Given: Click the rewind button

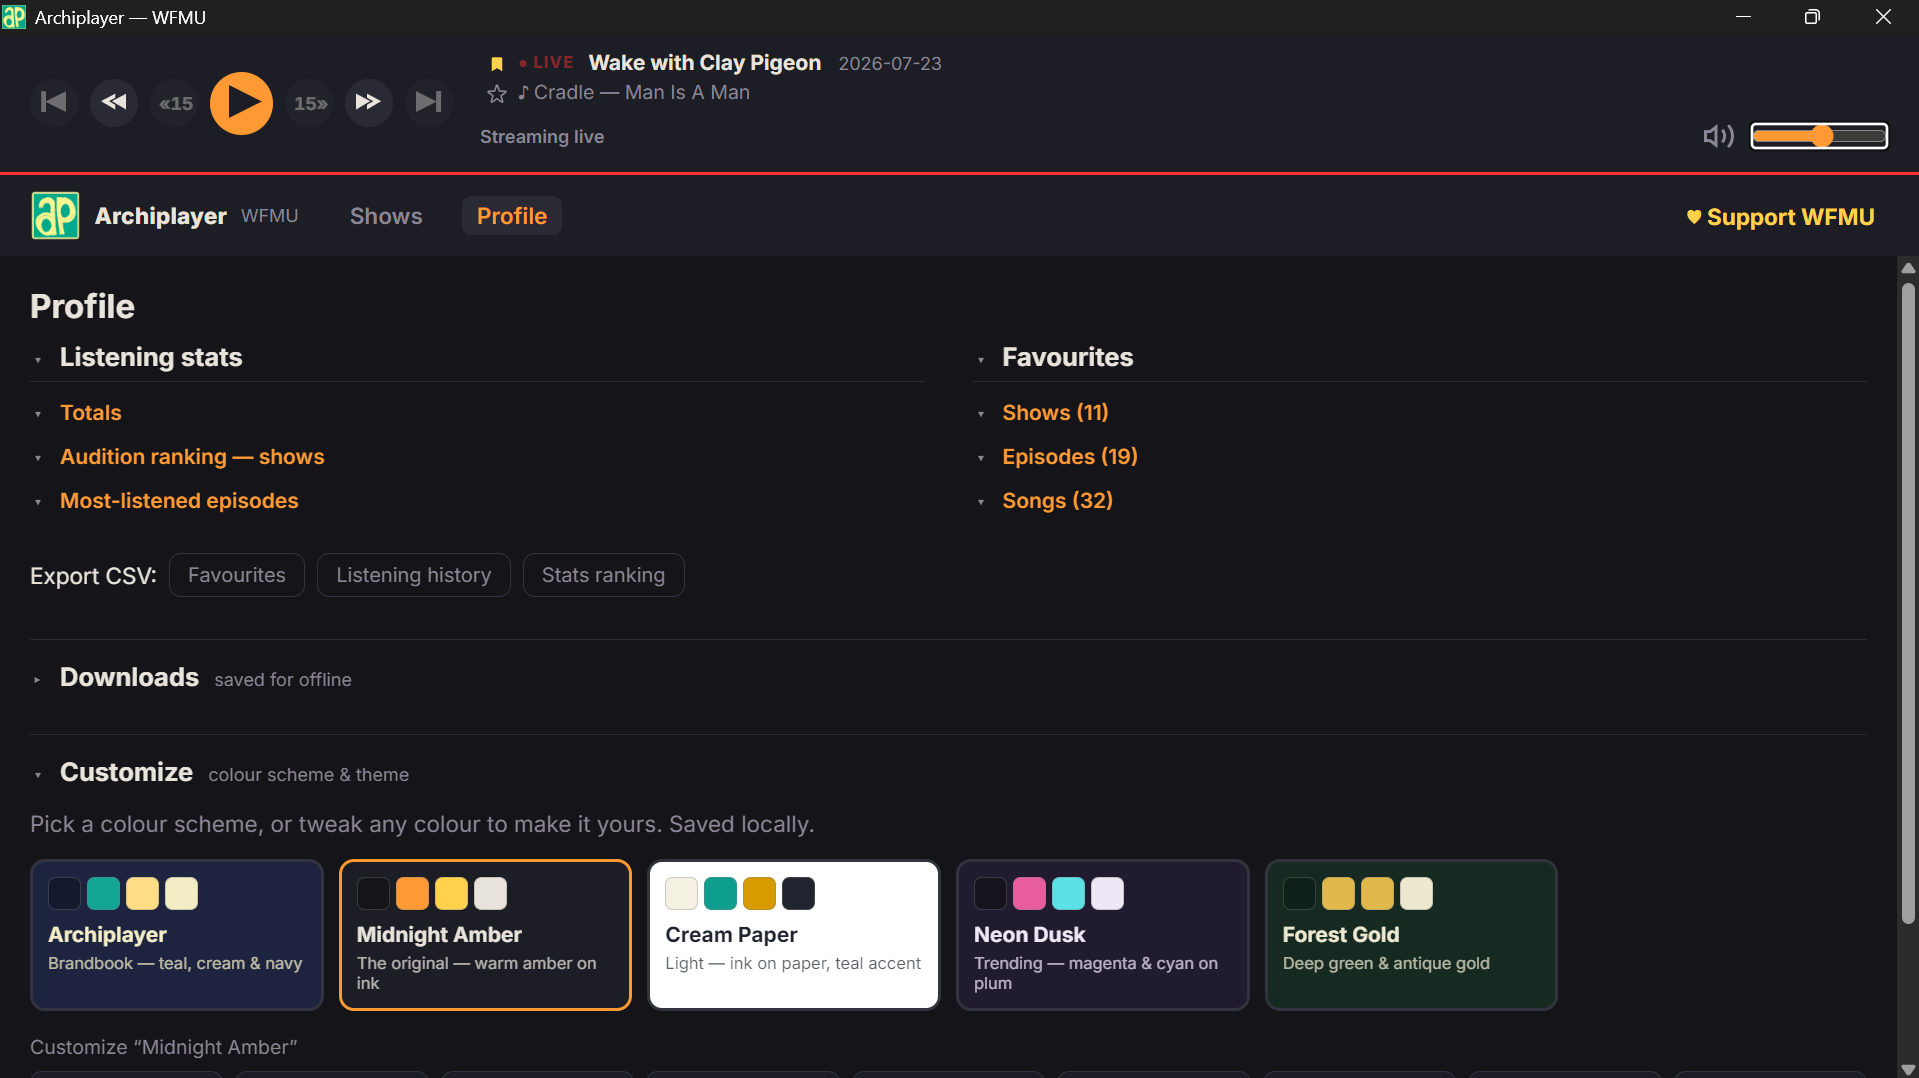Looking at the screenshot, I should point(114,102).
